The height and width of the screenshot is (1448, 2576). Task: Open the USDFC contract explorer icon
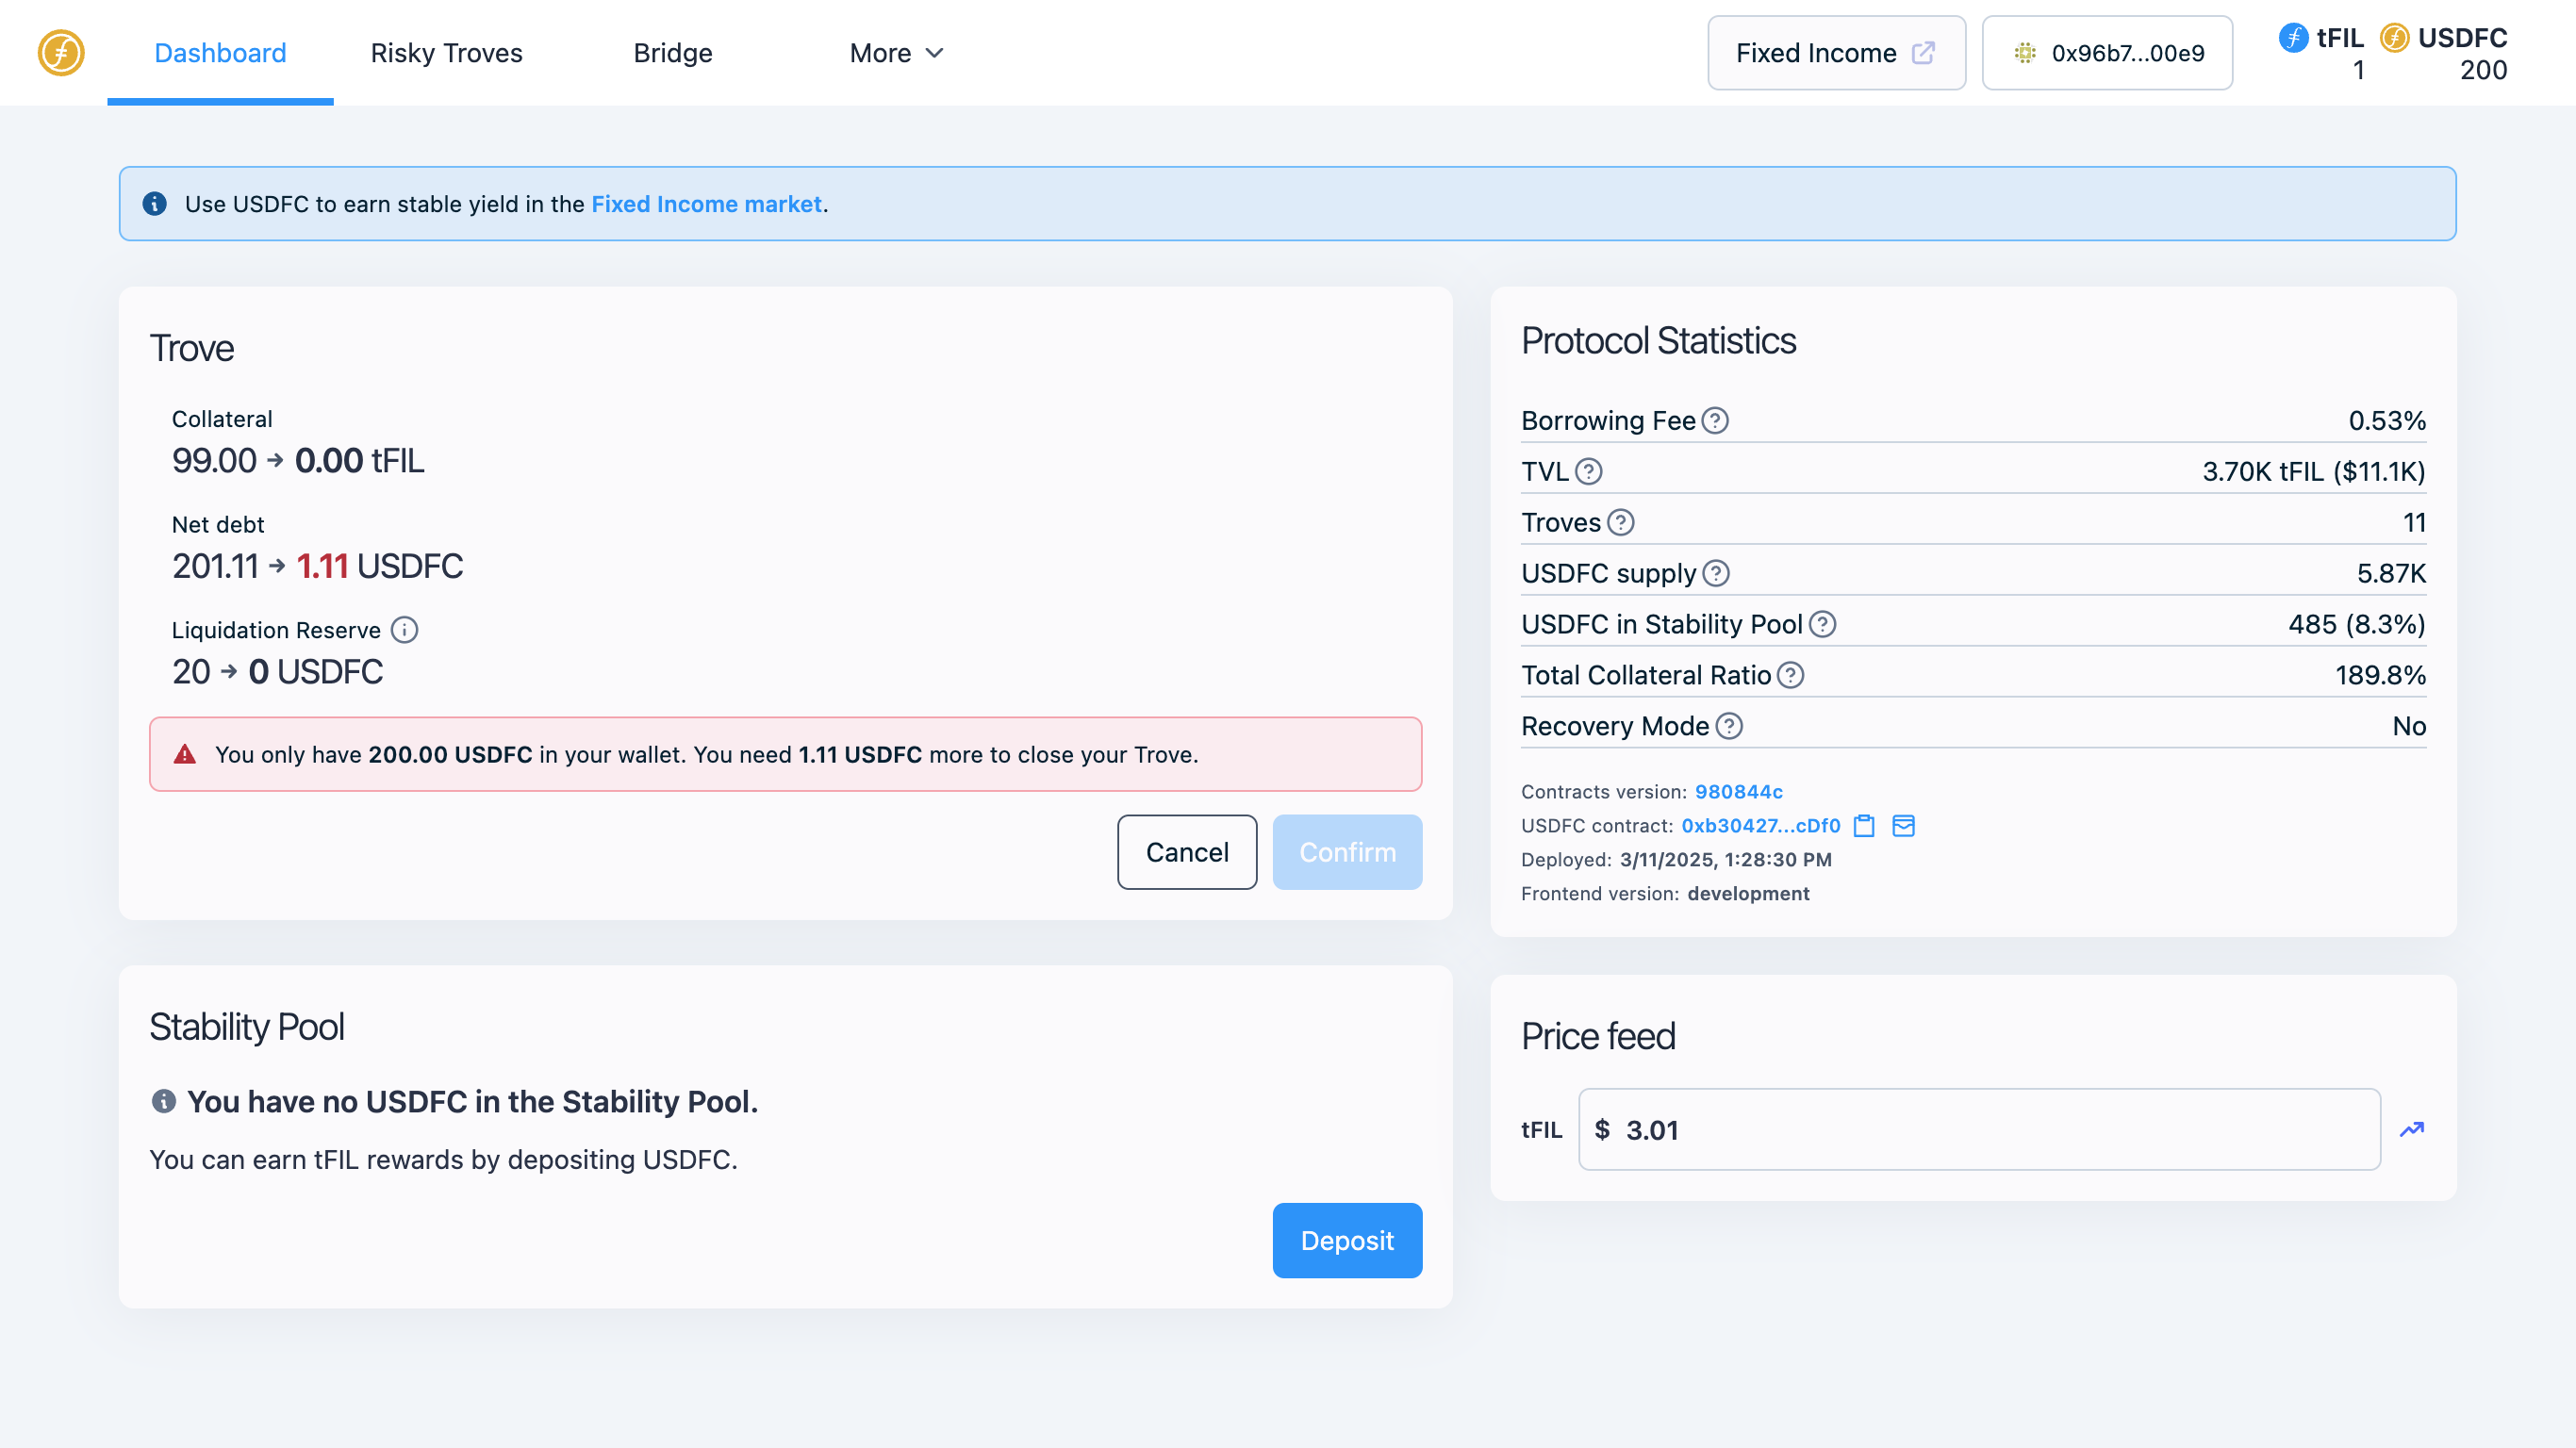click(x=1903, y=825)
